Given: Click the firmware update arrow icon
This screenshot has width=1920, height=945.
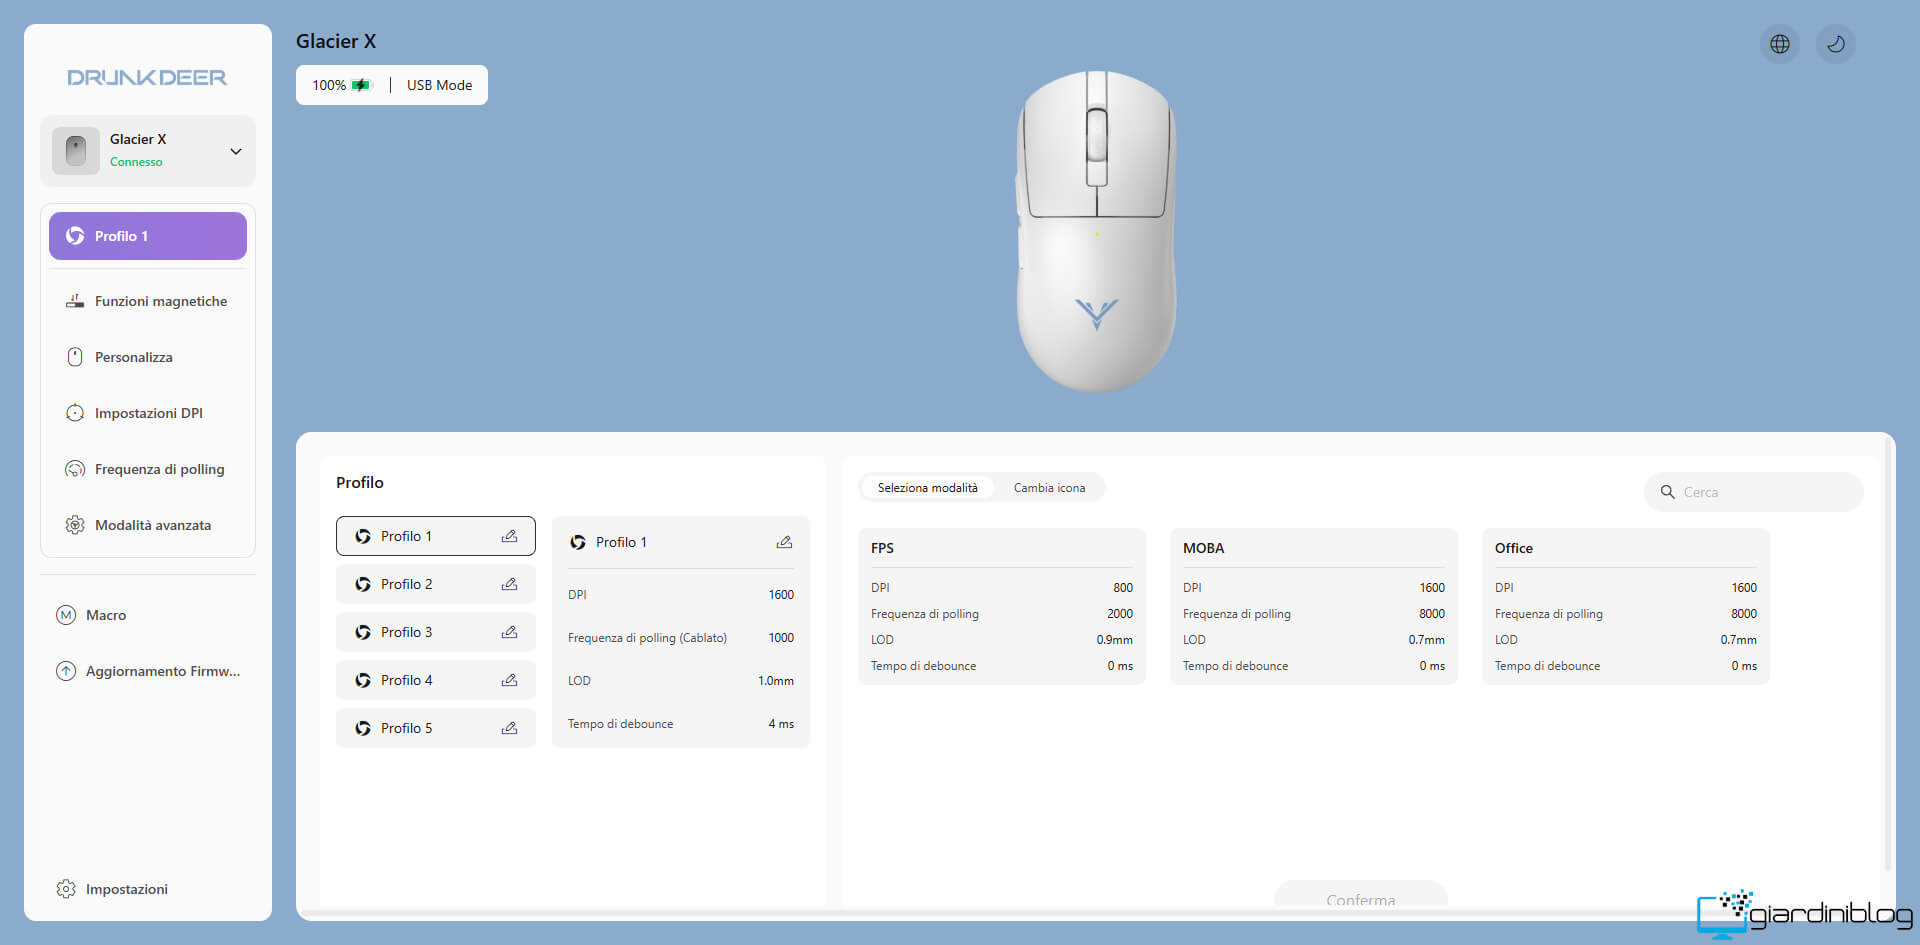Looking at the screenshot, I should pos(66,671).
